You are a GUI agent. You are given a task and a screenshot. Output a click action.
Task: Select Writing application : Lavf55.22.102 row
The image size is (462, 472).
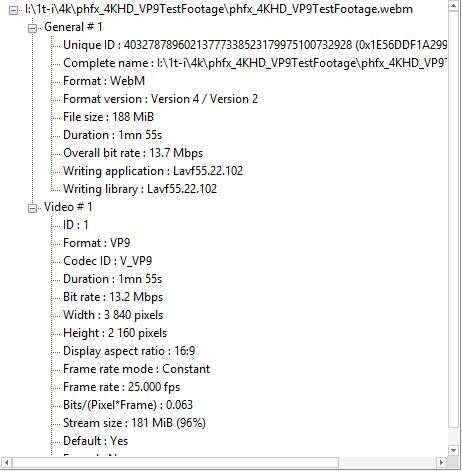(153, 171)
